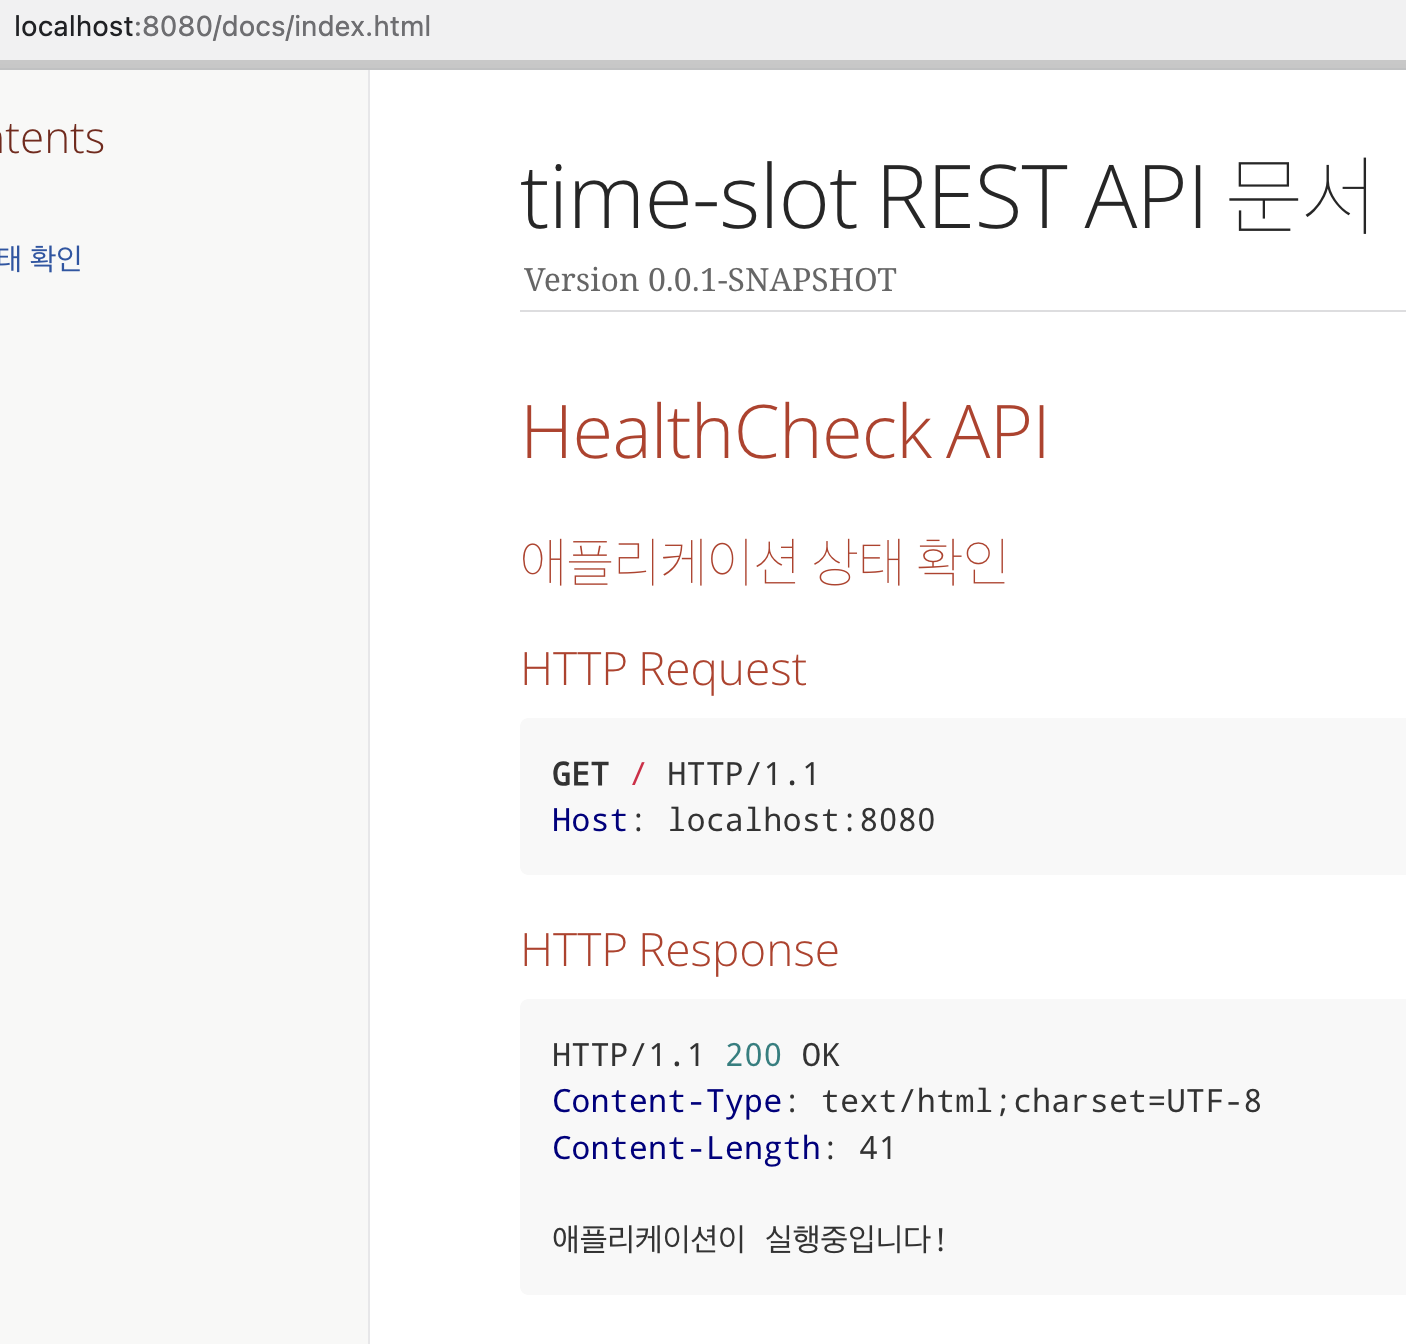
Task: Click the 'Host: localhost:8080' header line
Action: 743,820
